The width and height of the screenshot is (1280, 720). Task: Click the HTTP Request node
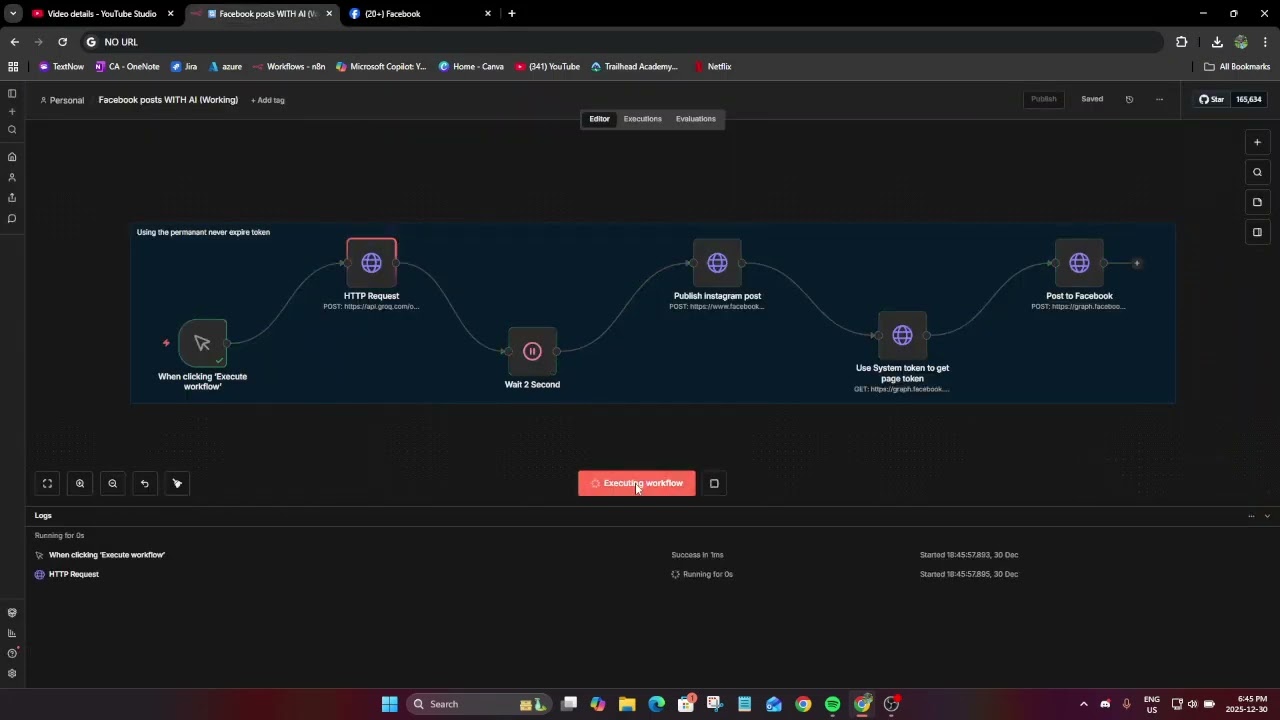tap(371, 263)
